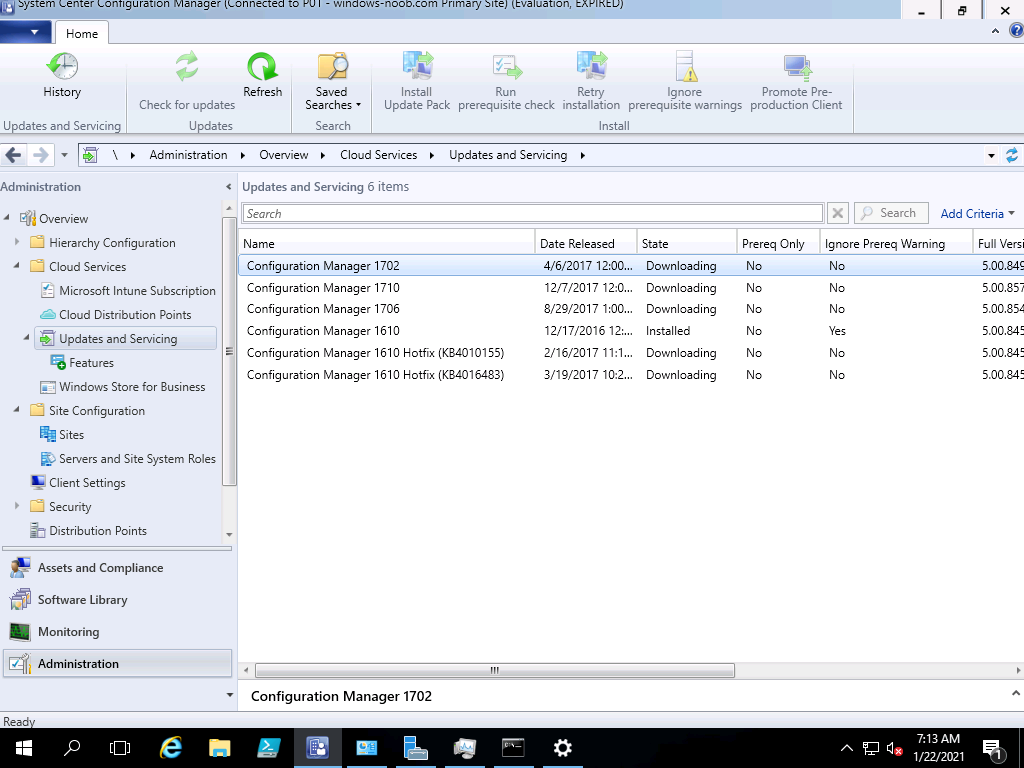Viewport: 1024px width, 768px height.
Task: Click Updates and Servicing in the breadcrumb bar
Action: point(507,155)
